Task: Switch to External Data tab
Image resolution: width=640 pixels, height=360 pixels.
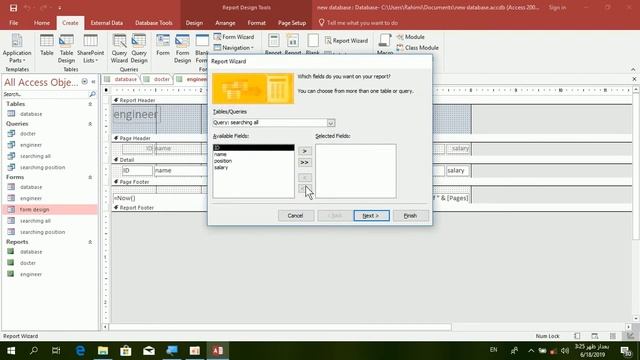Action: coord(107,23)
